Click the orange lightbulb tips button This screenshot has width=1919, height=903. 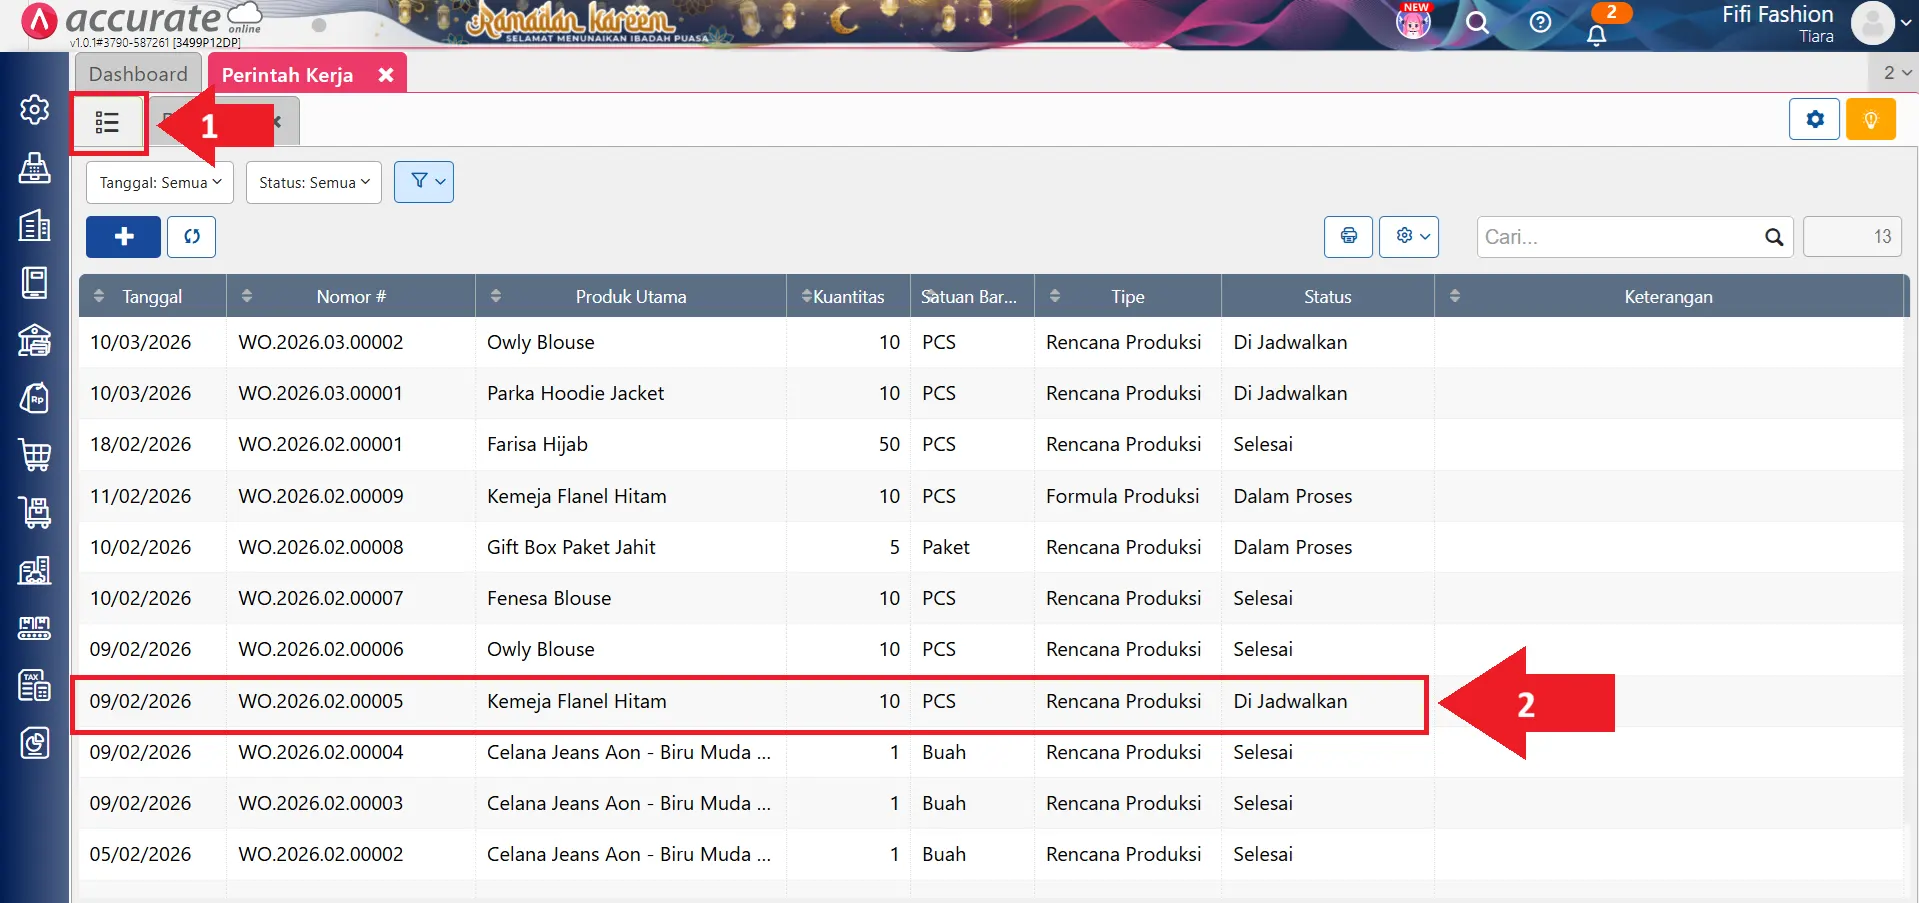click(x=1870, y=120)
